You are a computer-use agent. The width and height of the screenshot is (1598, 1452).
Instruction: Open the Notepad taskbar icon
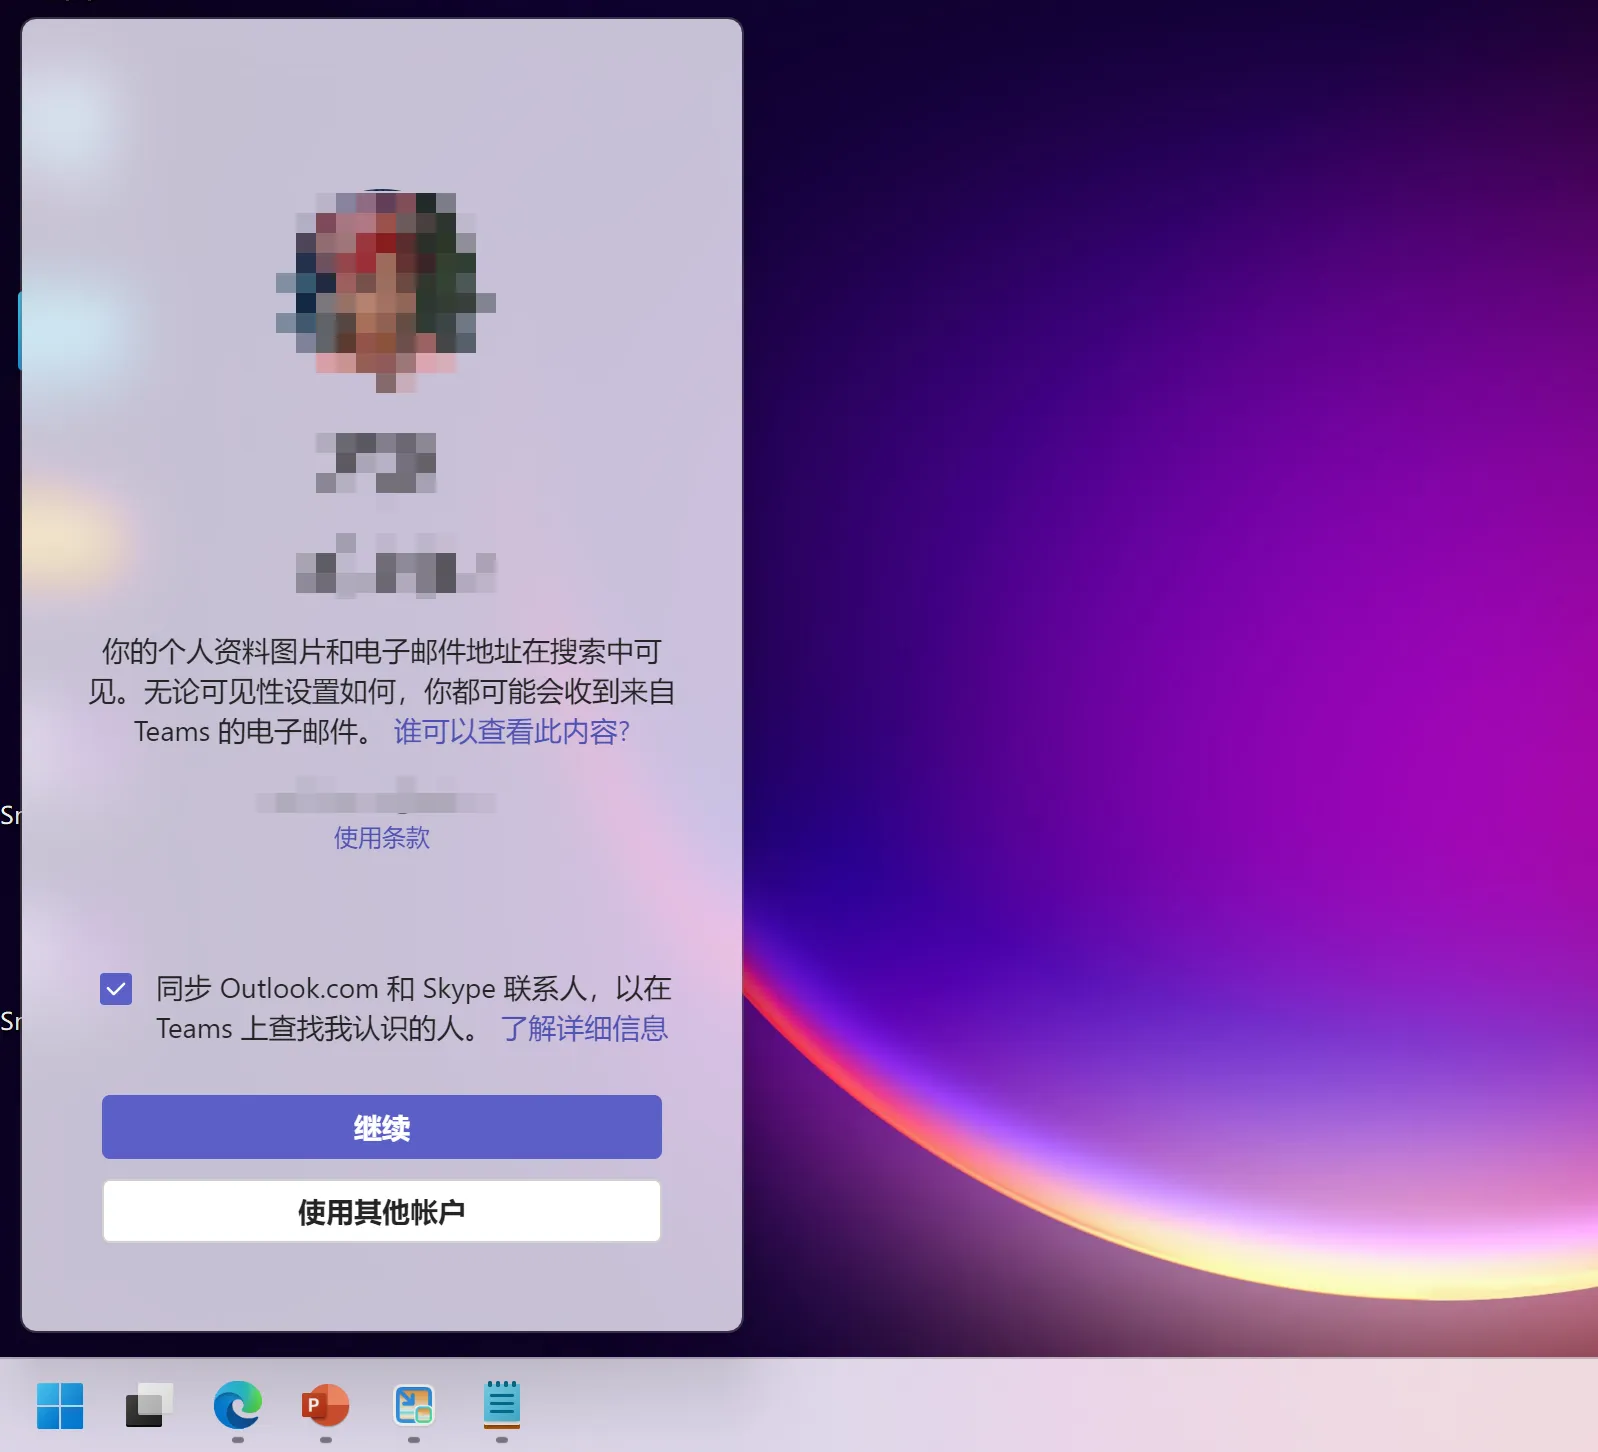pyautogui.click(x=501, y=1406)
